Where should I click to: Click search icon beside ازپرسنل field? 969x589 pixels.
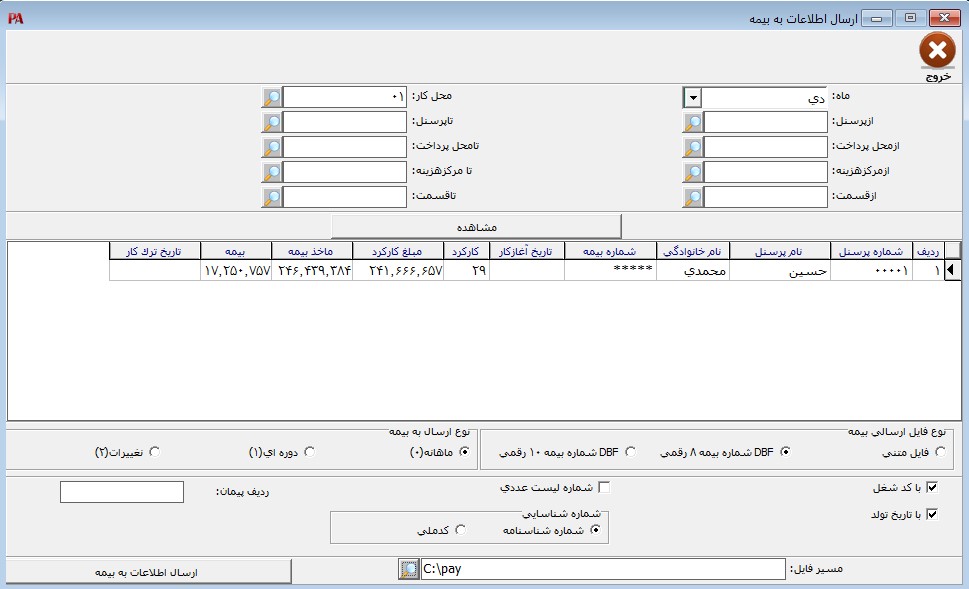coord(692,122)
